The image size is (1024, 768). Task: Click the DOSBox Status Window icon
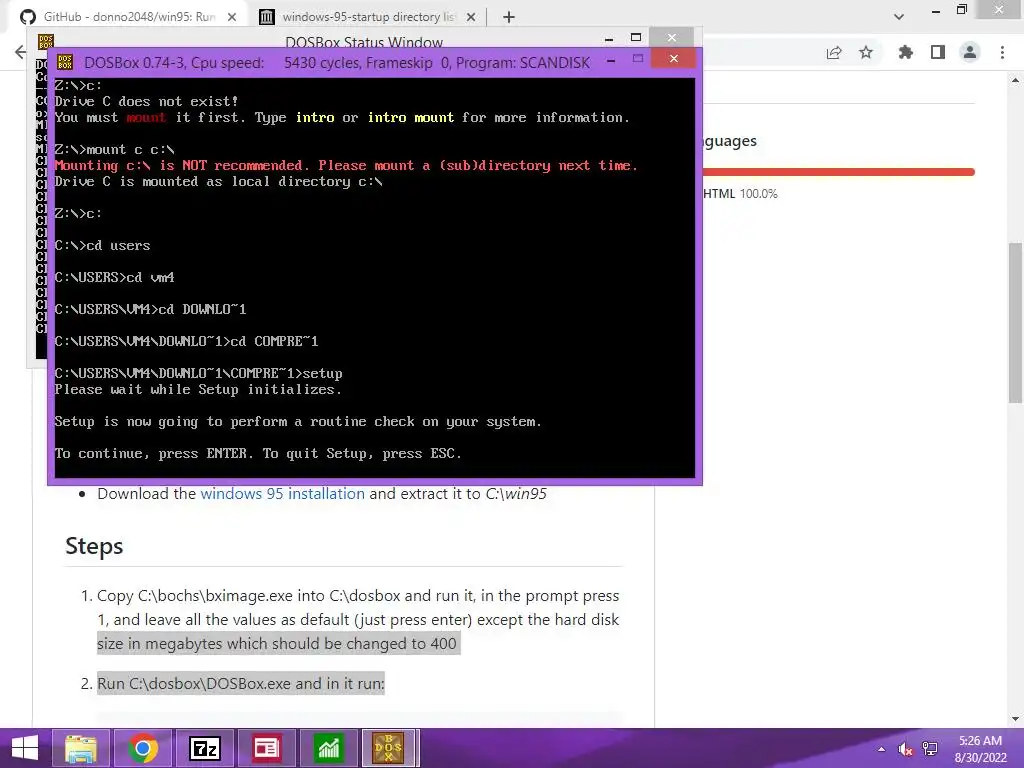click(x=46, y=41)
